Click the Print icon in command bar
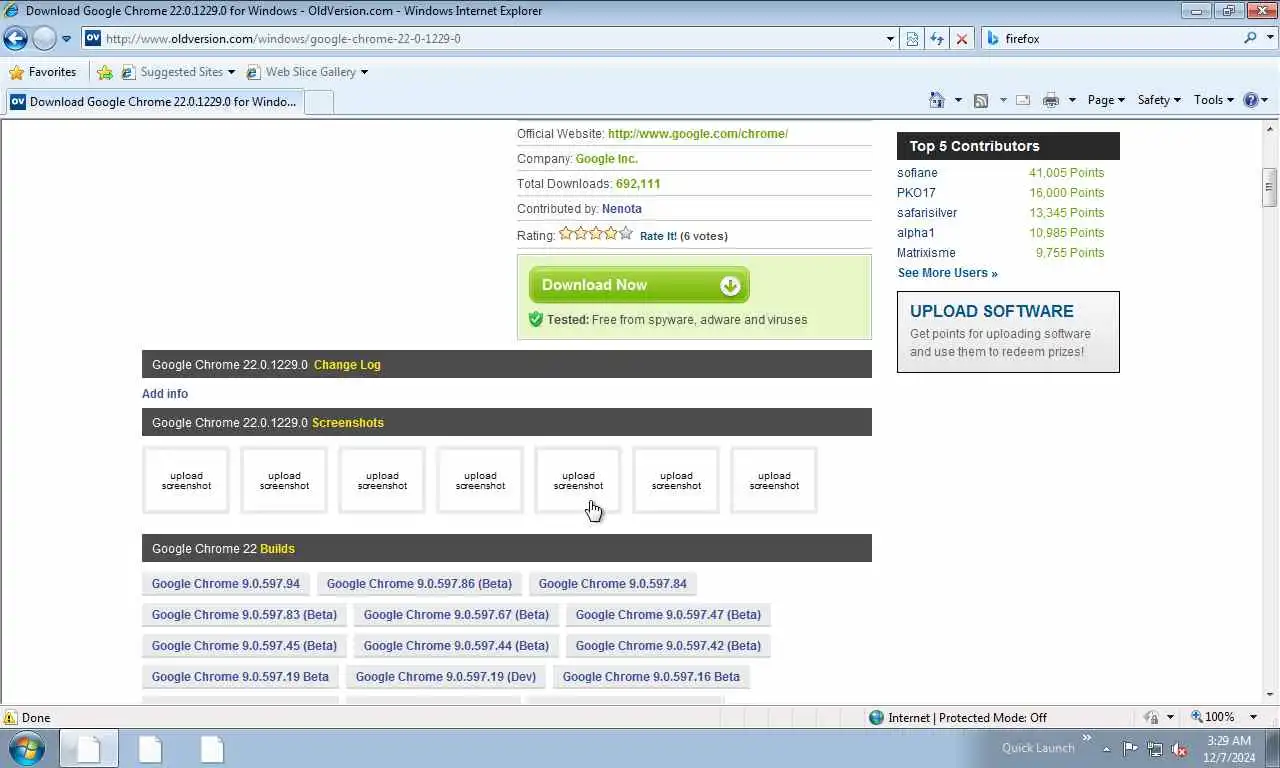The height and width of the screenshot is (768, 1280). [x=1050, y=100]
